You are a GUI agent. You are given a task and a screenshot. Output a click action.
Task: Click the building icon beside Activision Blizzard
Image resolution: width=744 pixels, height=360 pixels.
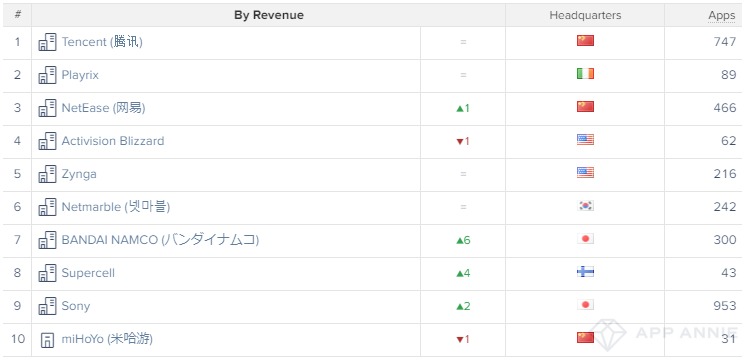click(x=47, y=141)
